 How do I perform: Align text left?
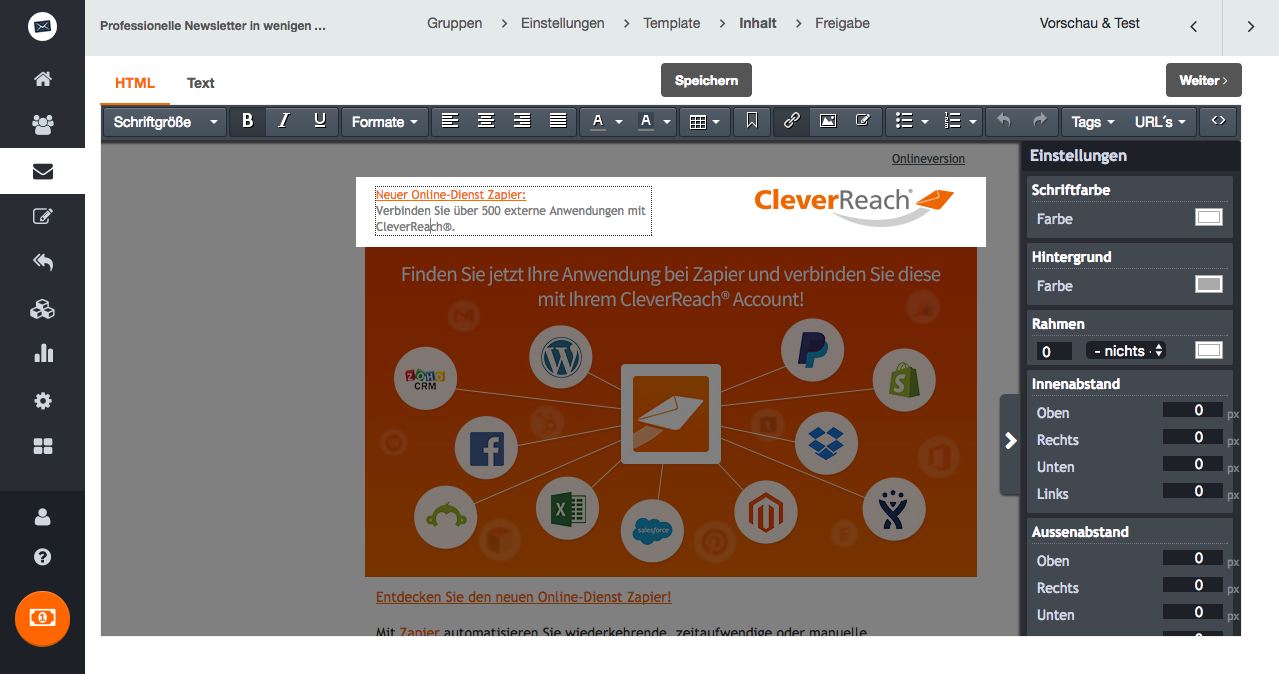450,121
